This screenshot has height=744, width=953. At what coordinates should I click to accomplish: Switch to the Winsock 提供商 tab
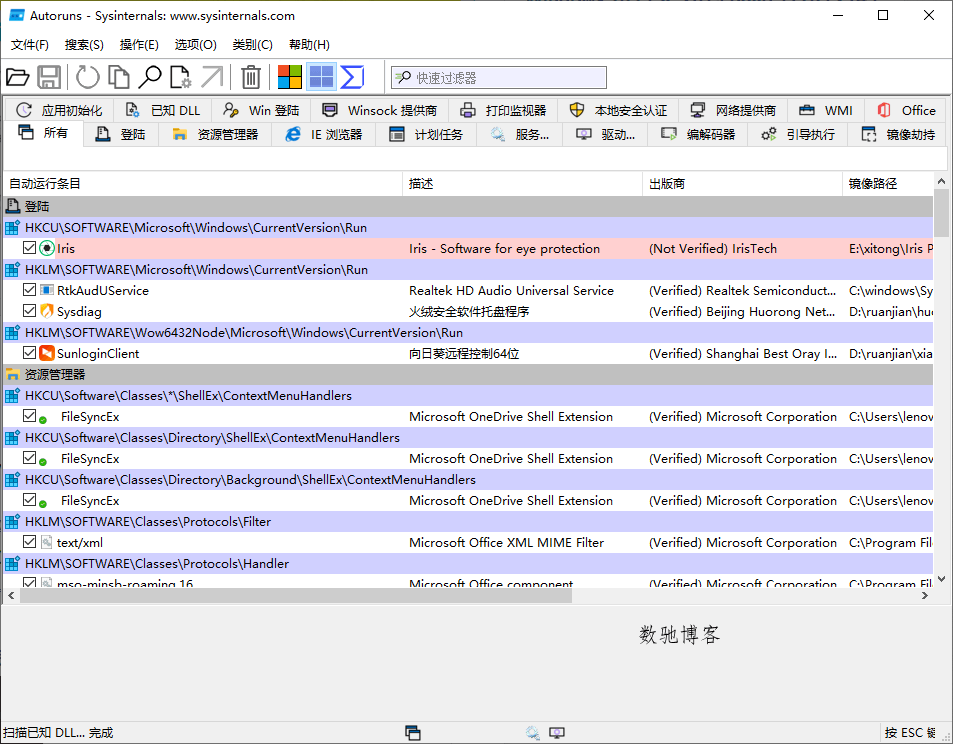coord(380,111)
